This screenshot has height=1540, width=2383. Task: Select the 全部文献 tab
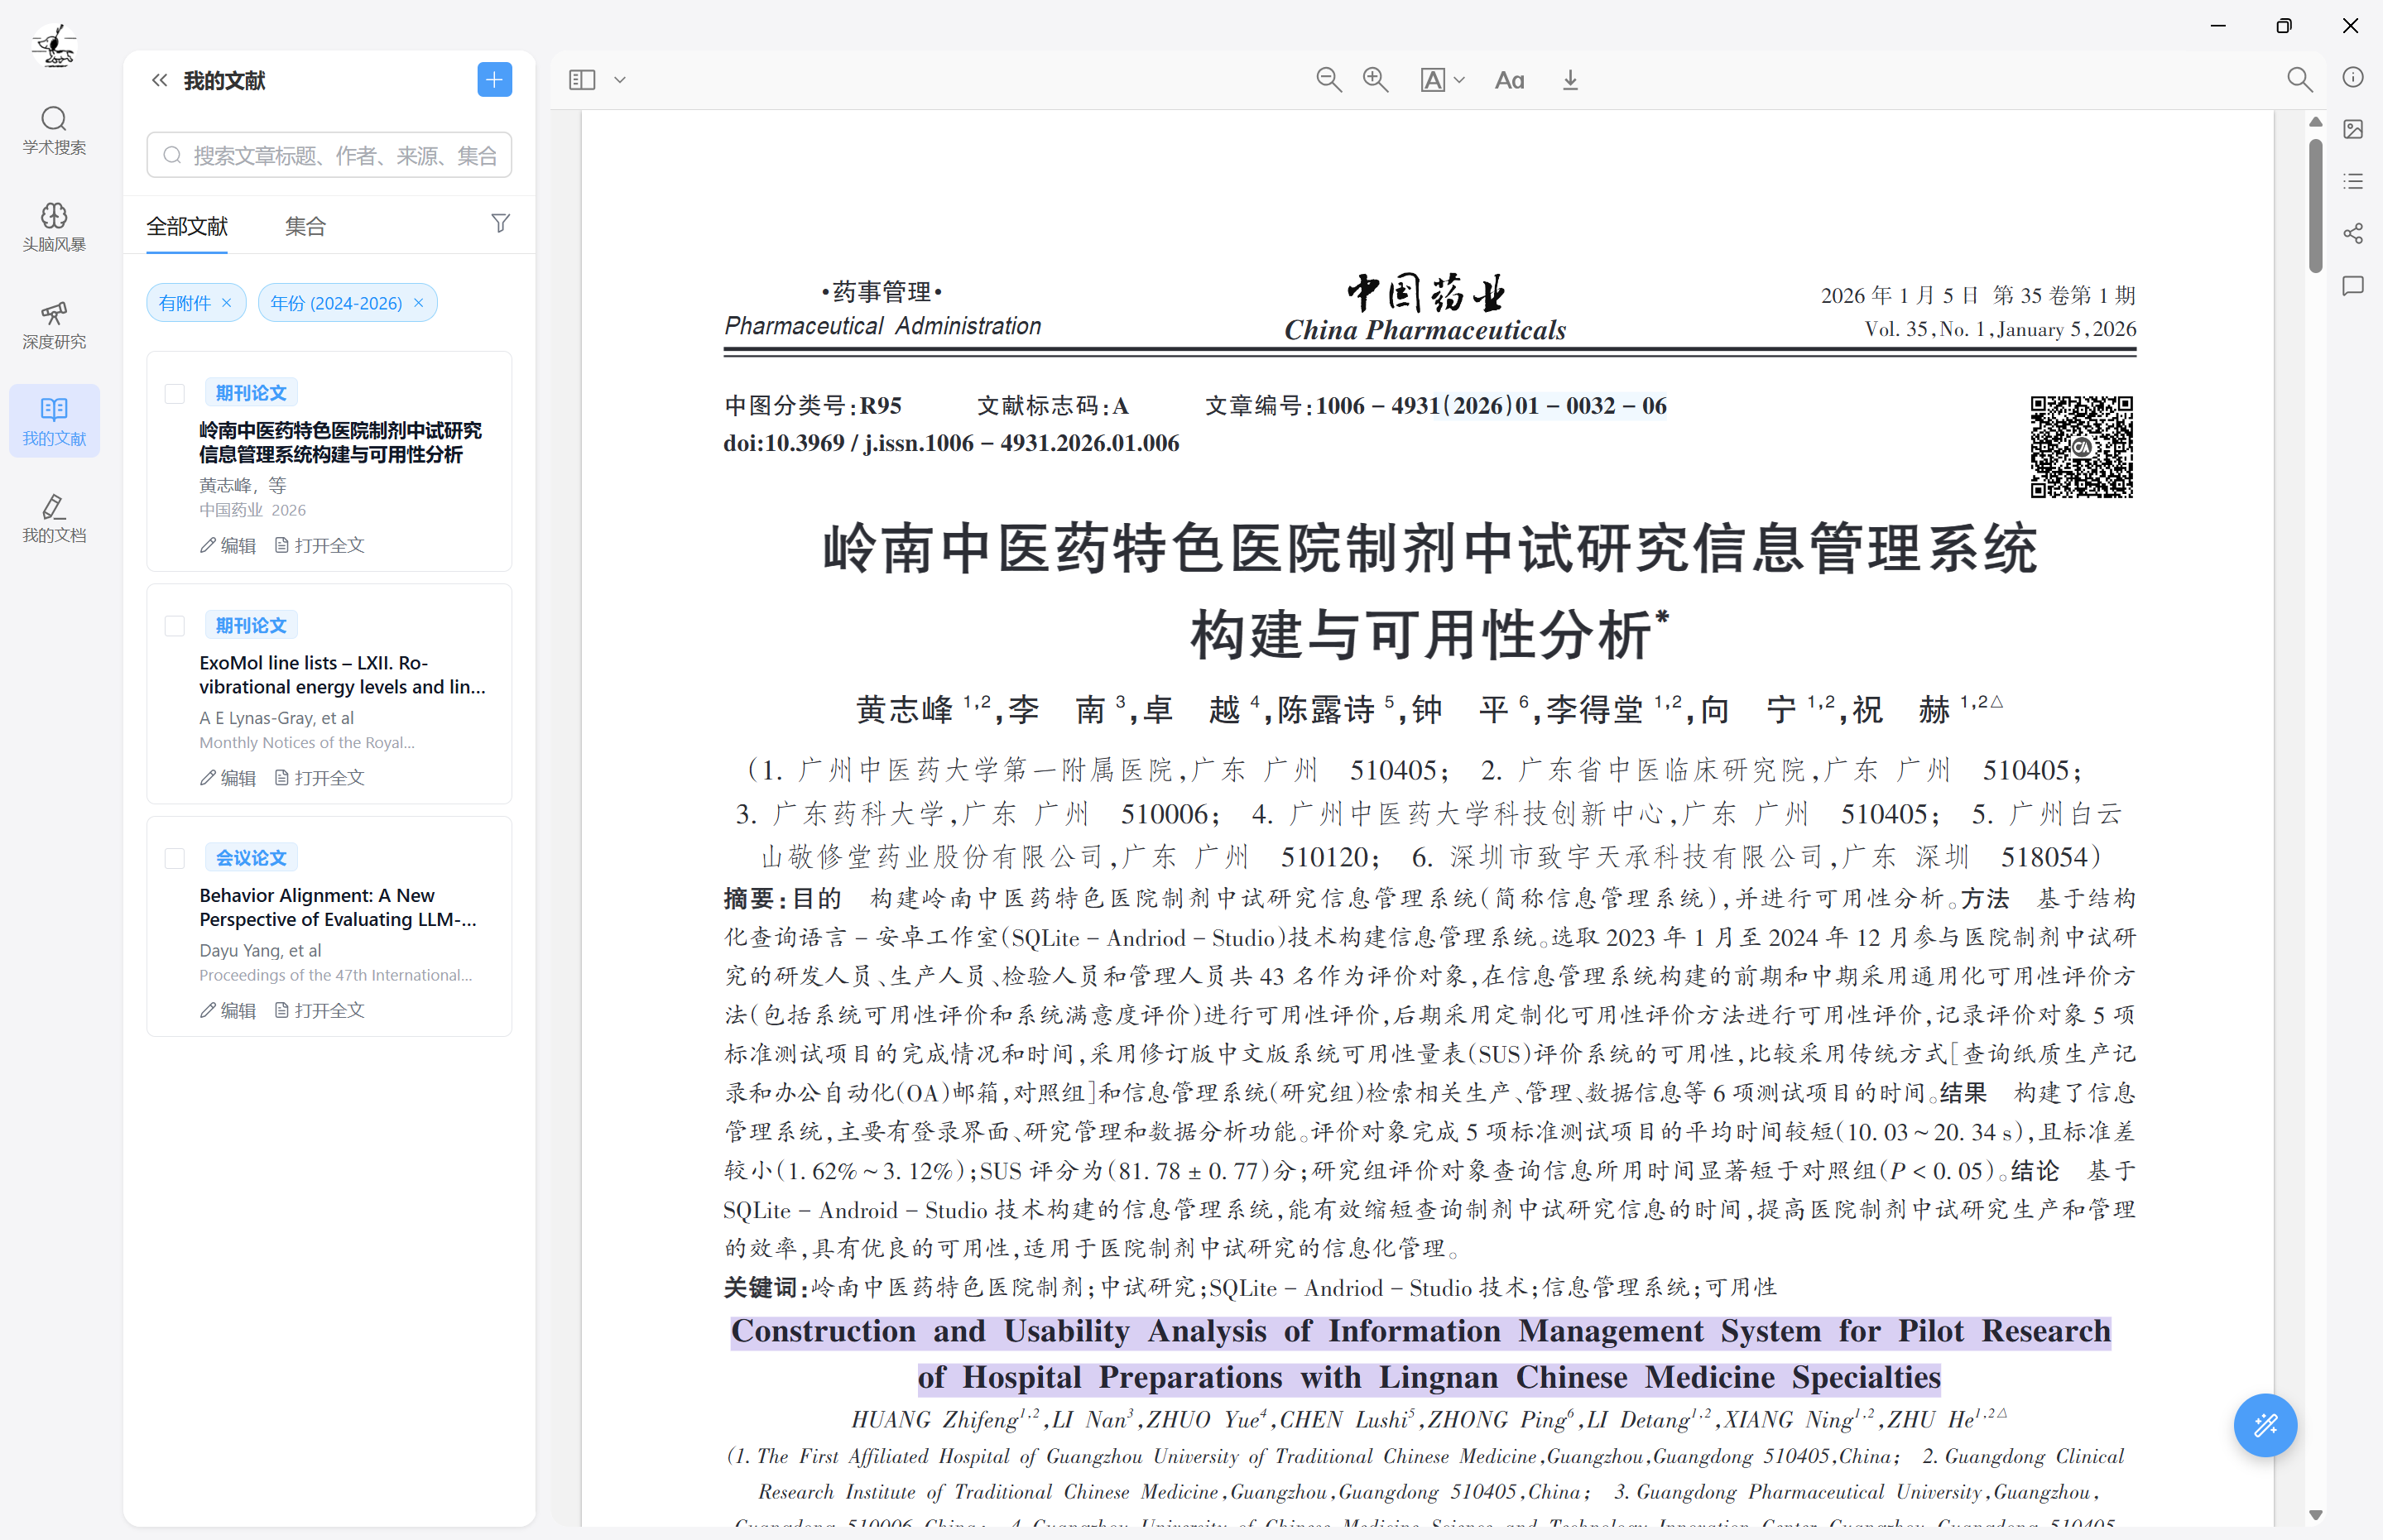click(x=187, y=226)
